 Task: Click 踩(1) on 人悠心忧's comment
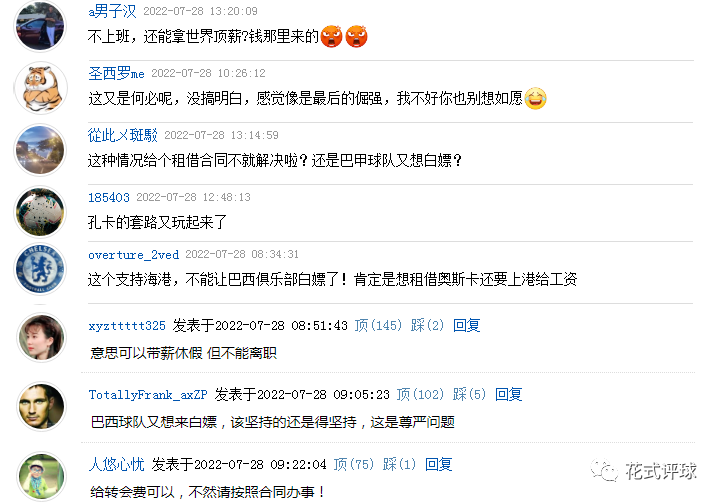pyautogui.click(x=399, y=464)
